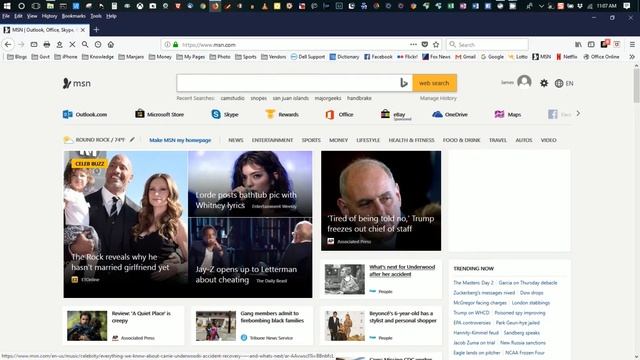Image resolution: width=640 pixels, height=360 pixels.
Task: Open trending topic 'The Masters Day 2'
Action: (473, 282)
